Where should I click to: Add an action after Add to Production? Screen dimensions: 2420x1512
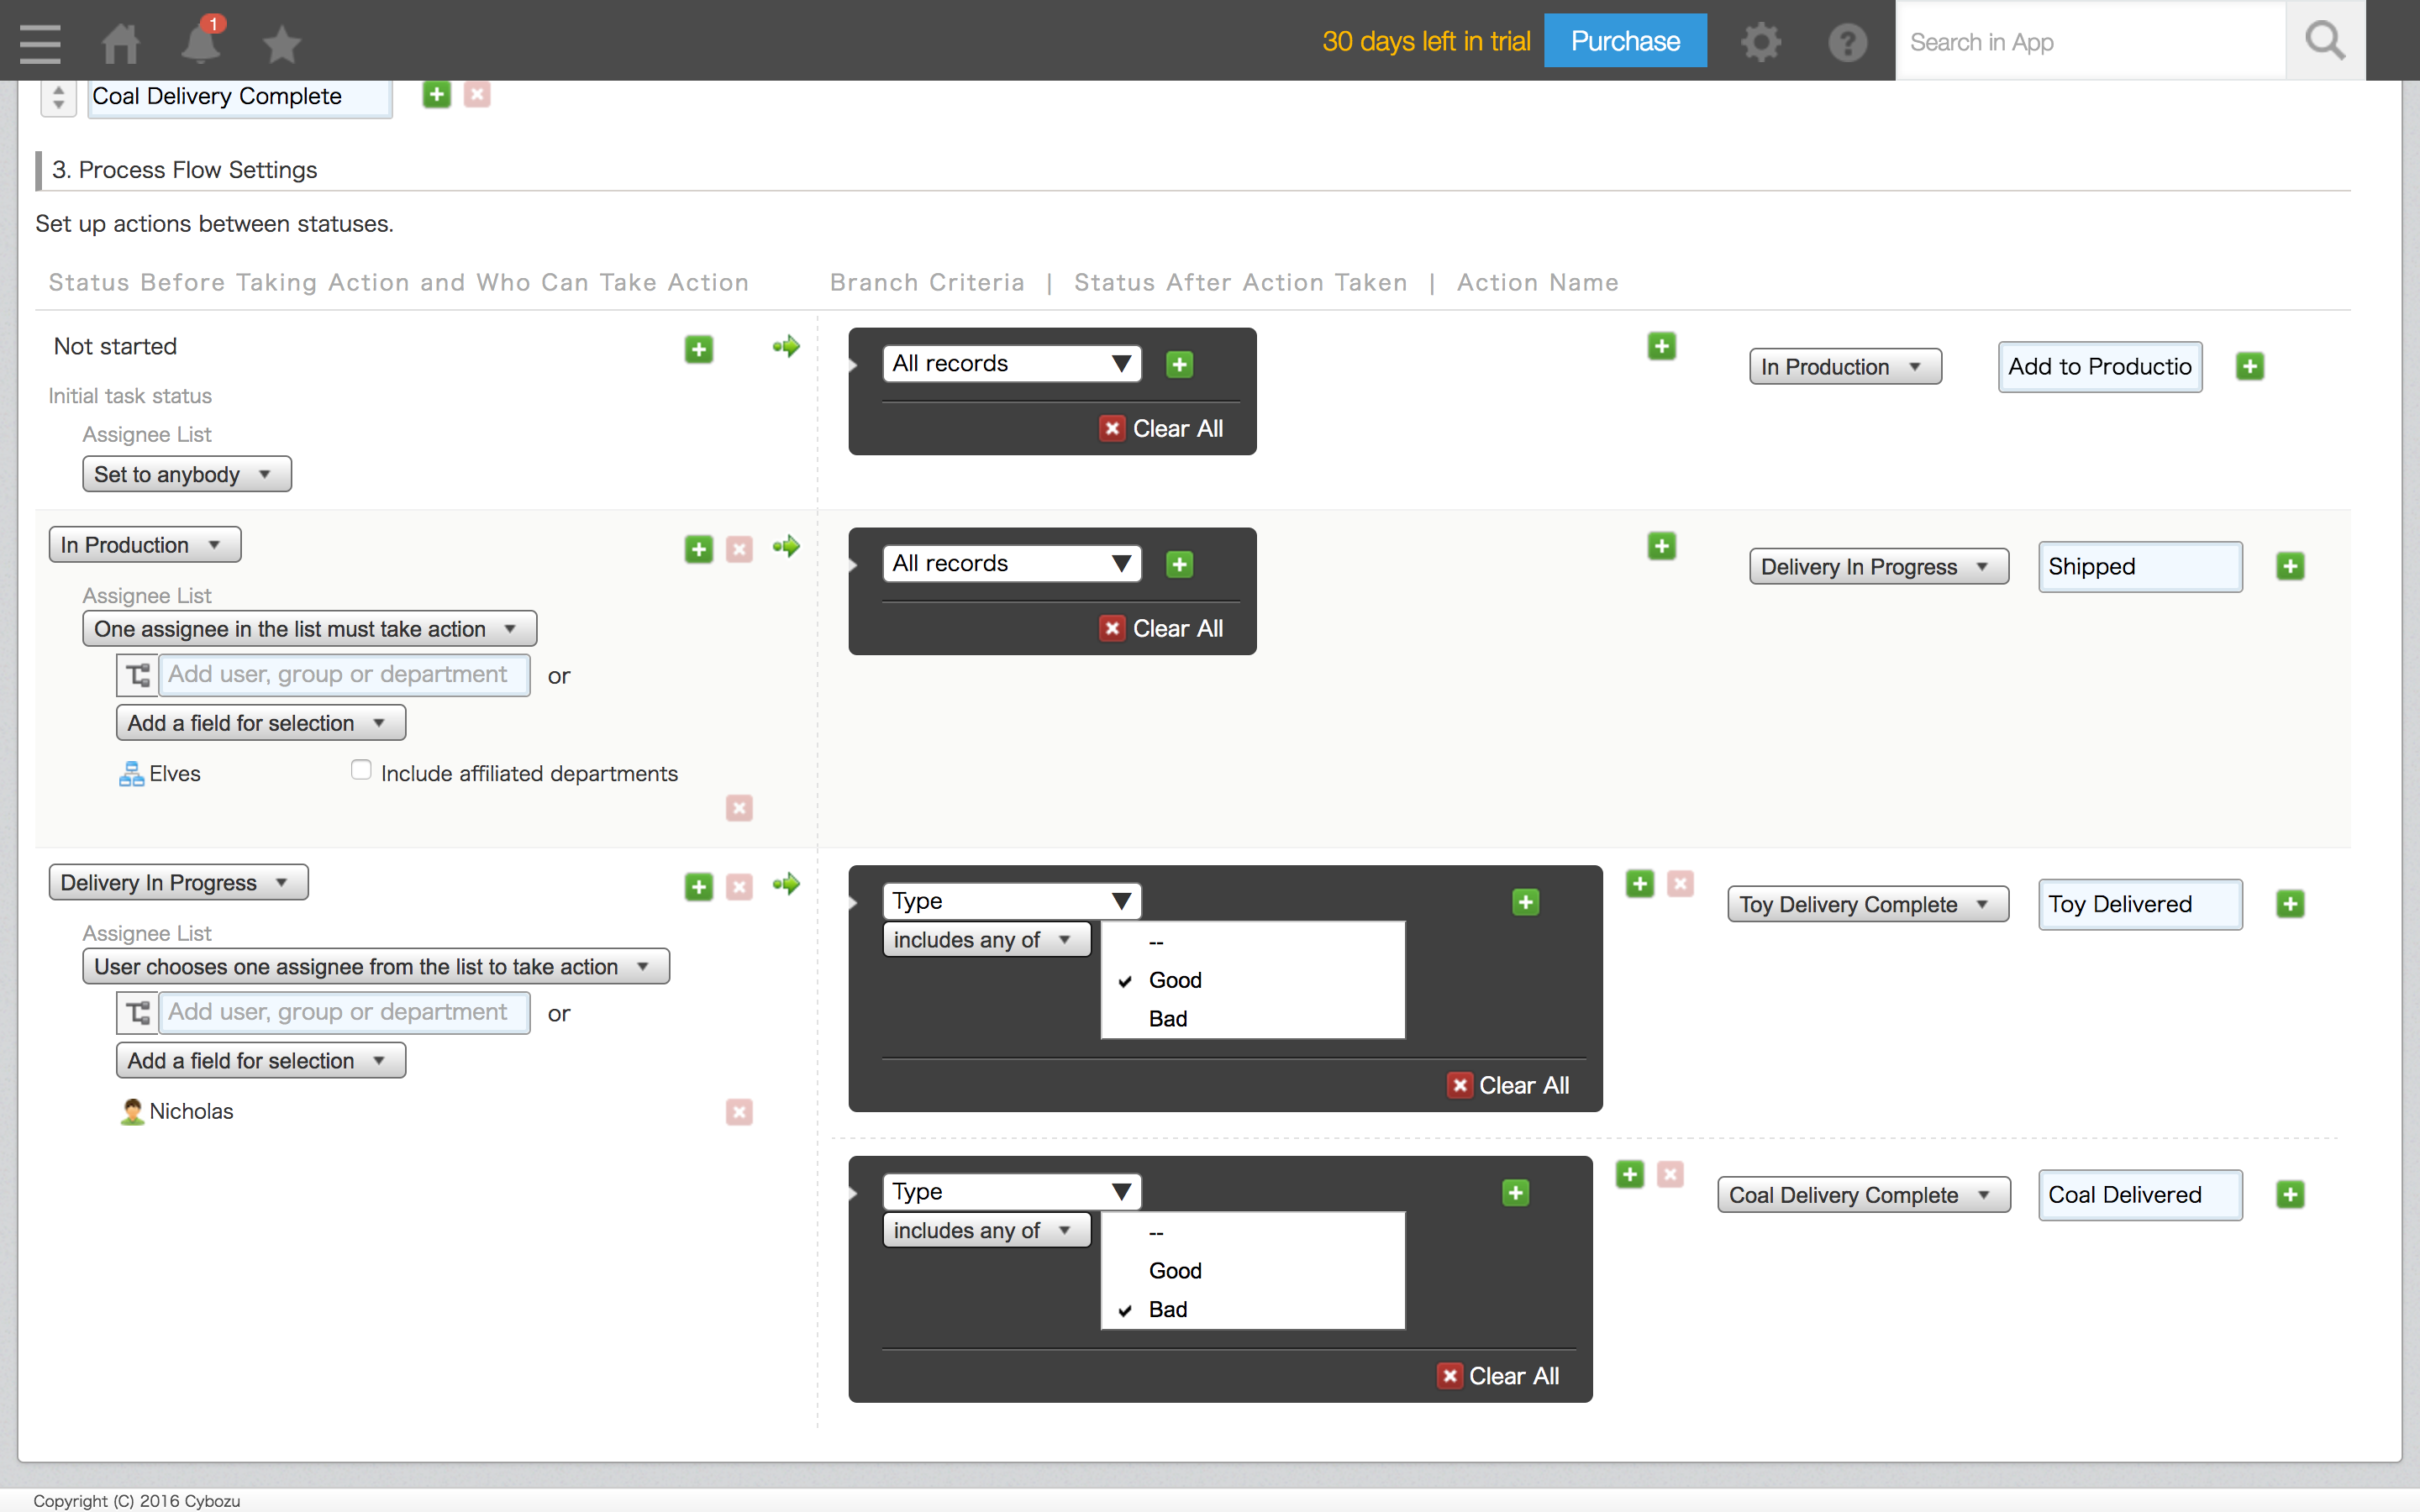coord(2250,366)
